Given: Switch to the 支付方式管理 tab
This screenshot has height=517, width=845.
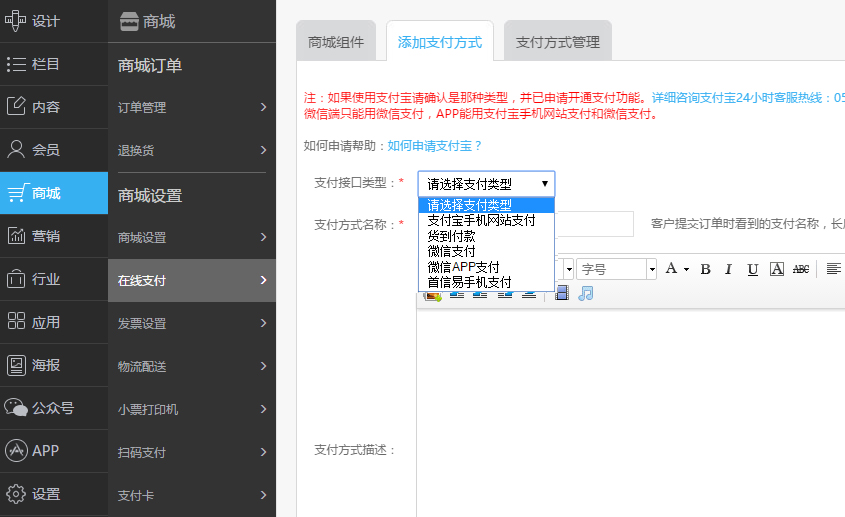Looking at the screenshot, I should [558, 41].
